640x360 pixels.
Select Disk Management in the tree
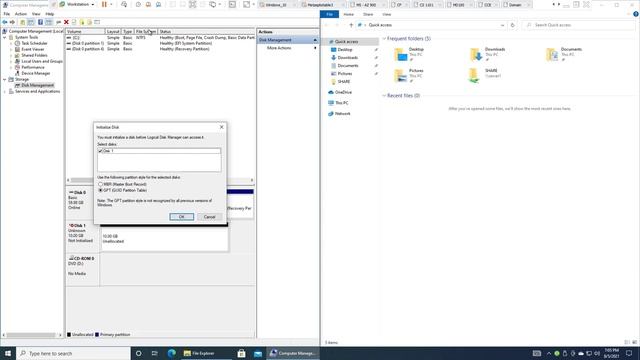38,85
